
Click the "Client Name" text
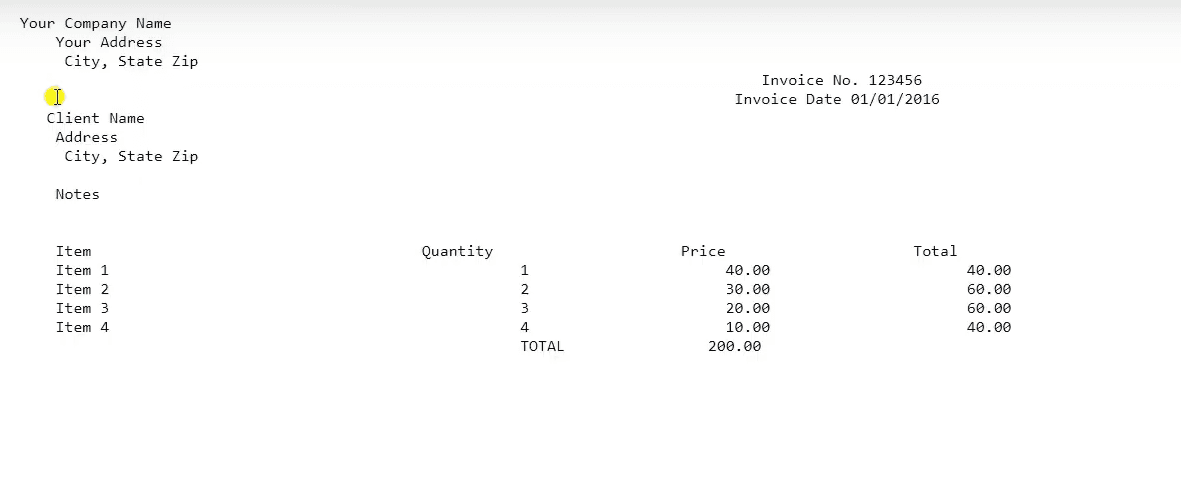(95, 118)
